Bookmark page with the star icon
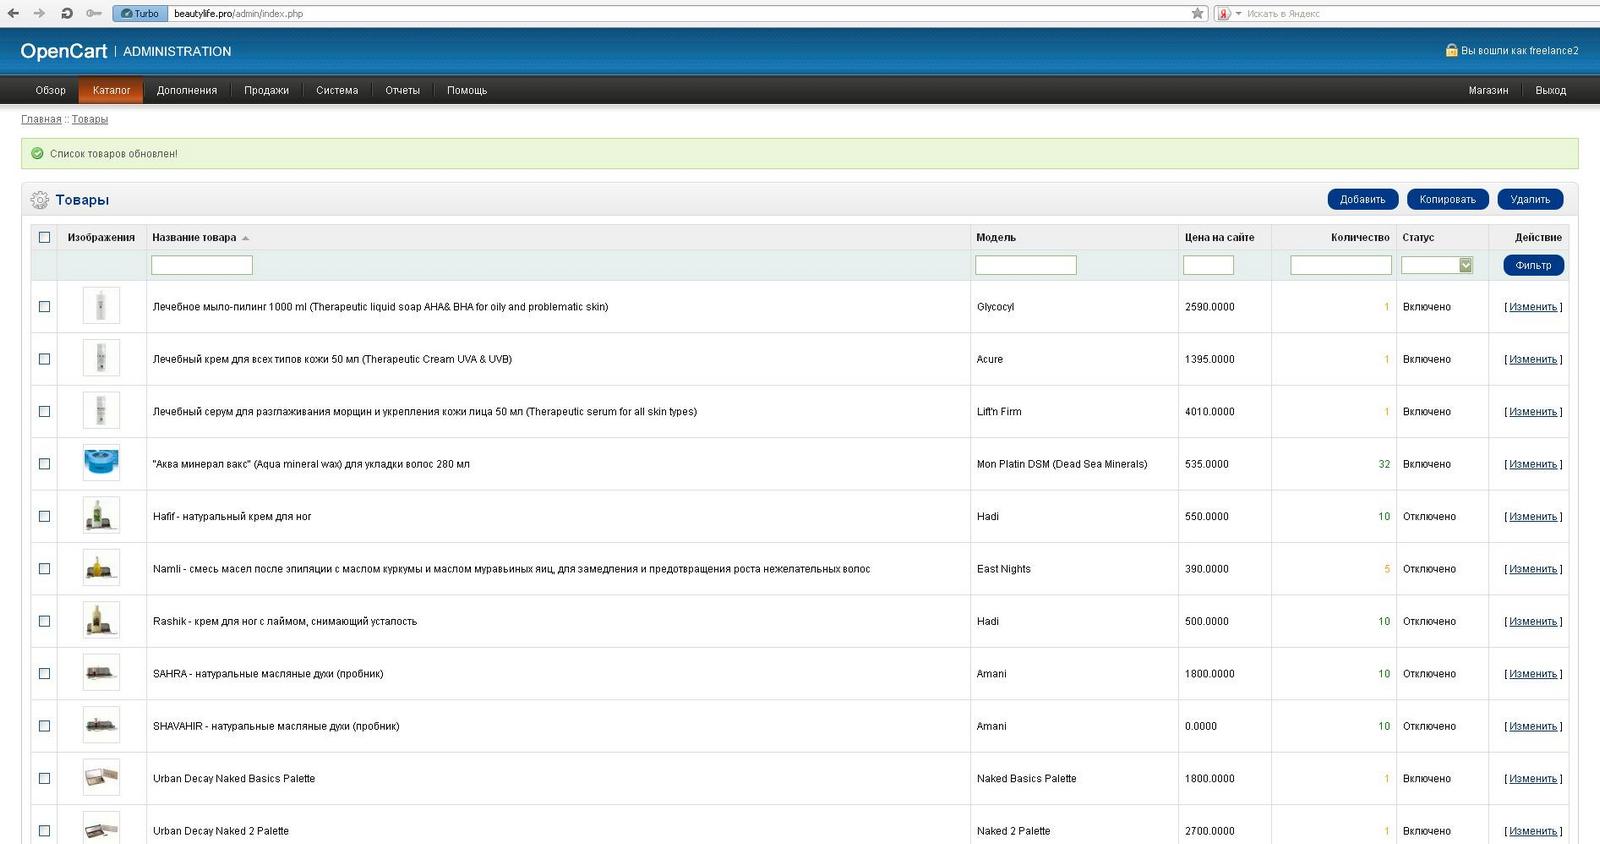Screen dimensions: 1600x844 [1197, 13]
